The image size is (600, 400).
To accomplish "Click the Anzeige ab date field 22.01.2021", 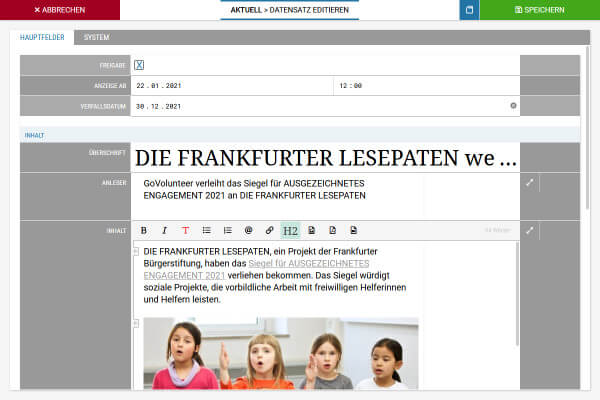I will [x=232, y=86].
